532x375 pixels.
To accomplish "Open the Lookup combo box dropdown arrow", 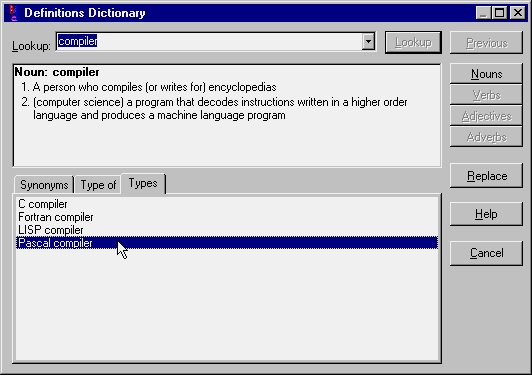I will point(368,42).
